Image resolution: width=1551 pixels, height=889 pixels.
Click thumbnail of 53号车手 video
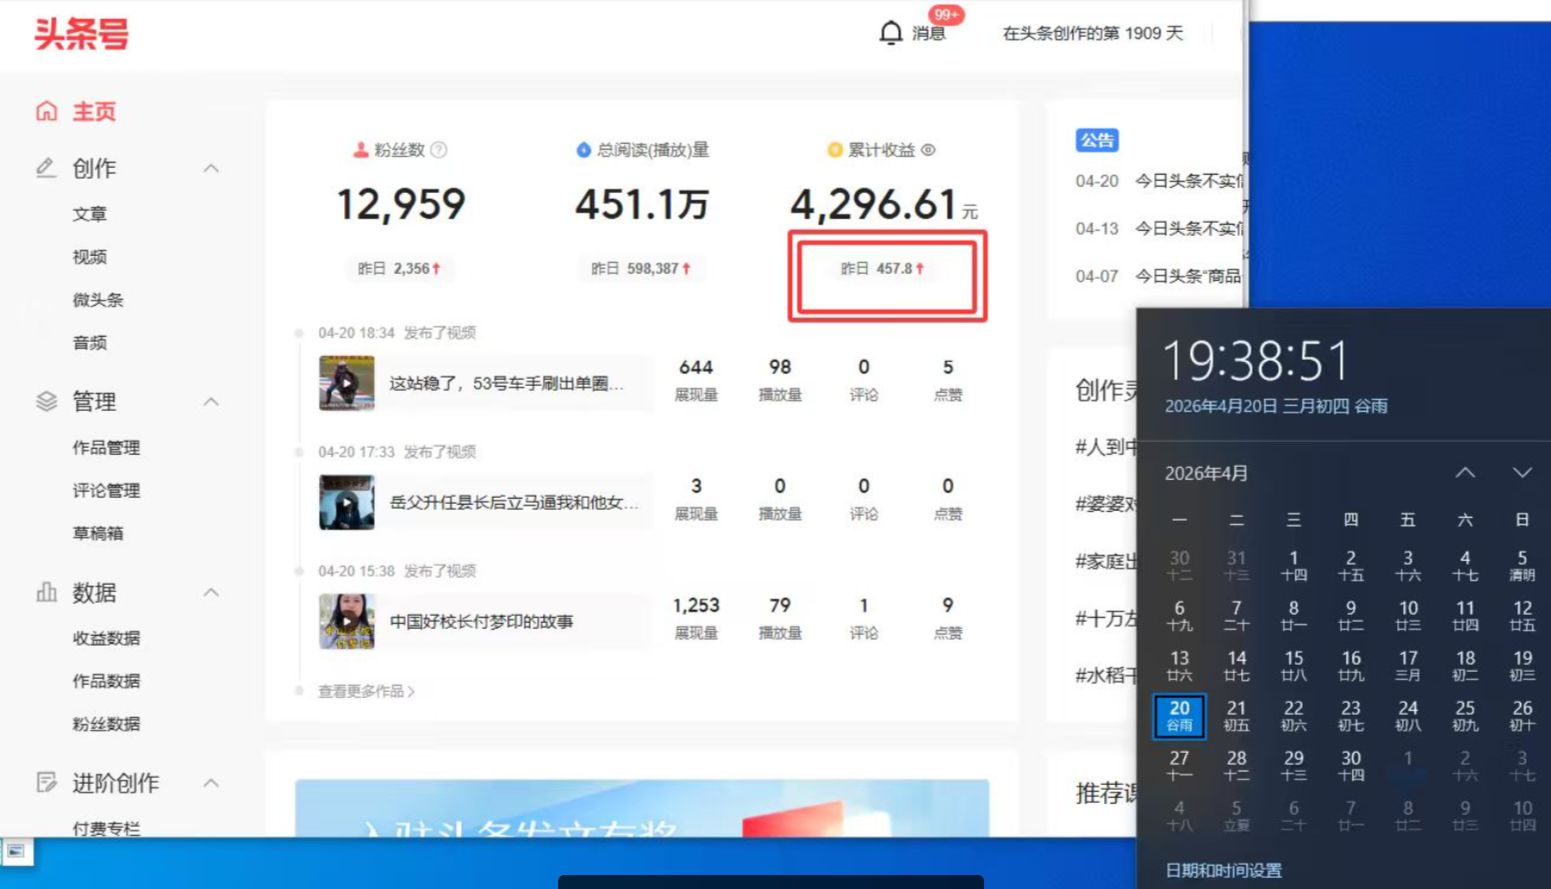pyautogui.click(x=347, y=383)
